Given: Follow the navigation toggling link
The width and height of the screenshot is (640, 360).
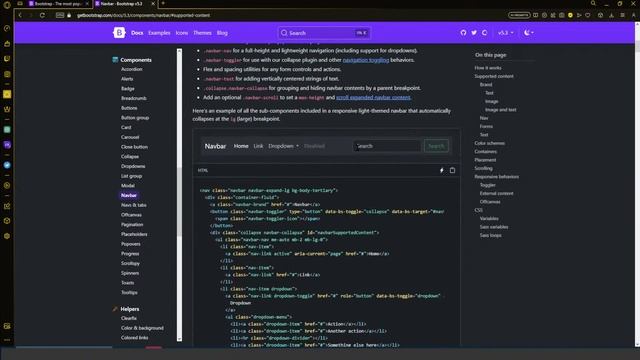Looking at the screenshot, I should [366, 60].
